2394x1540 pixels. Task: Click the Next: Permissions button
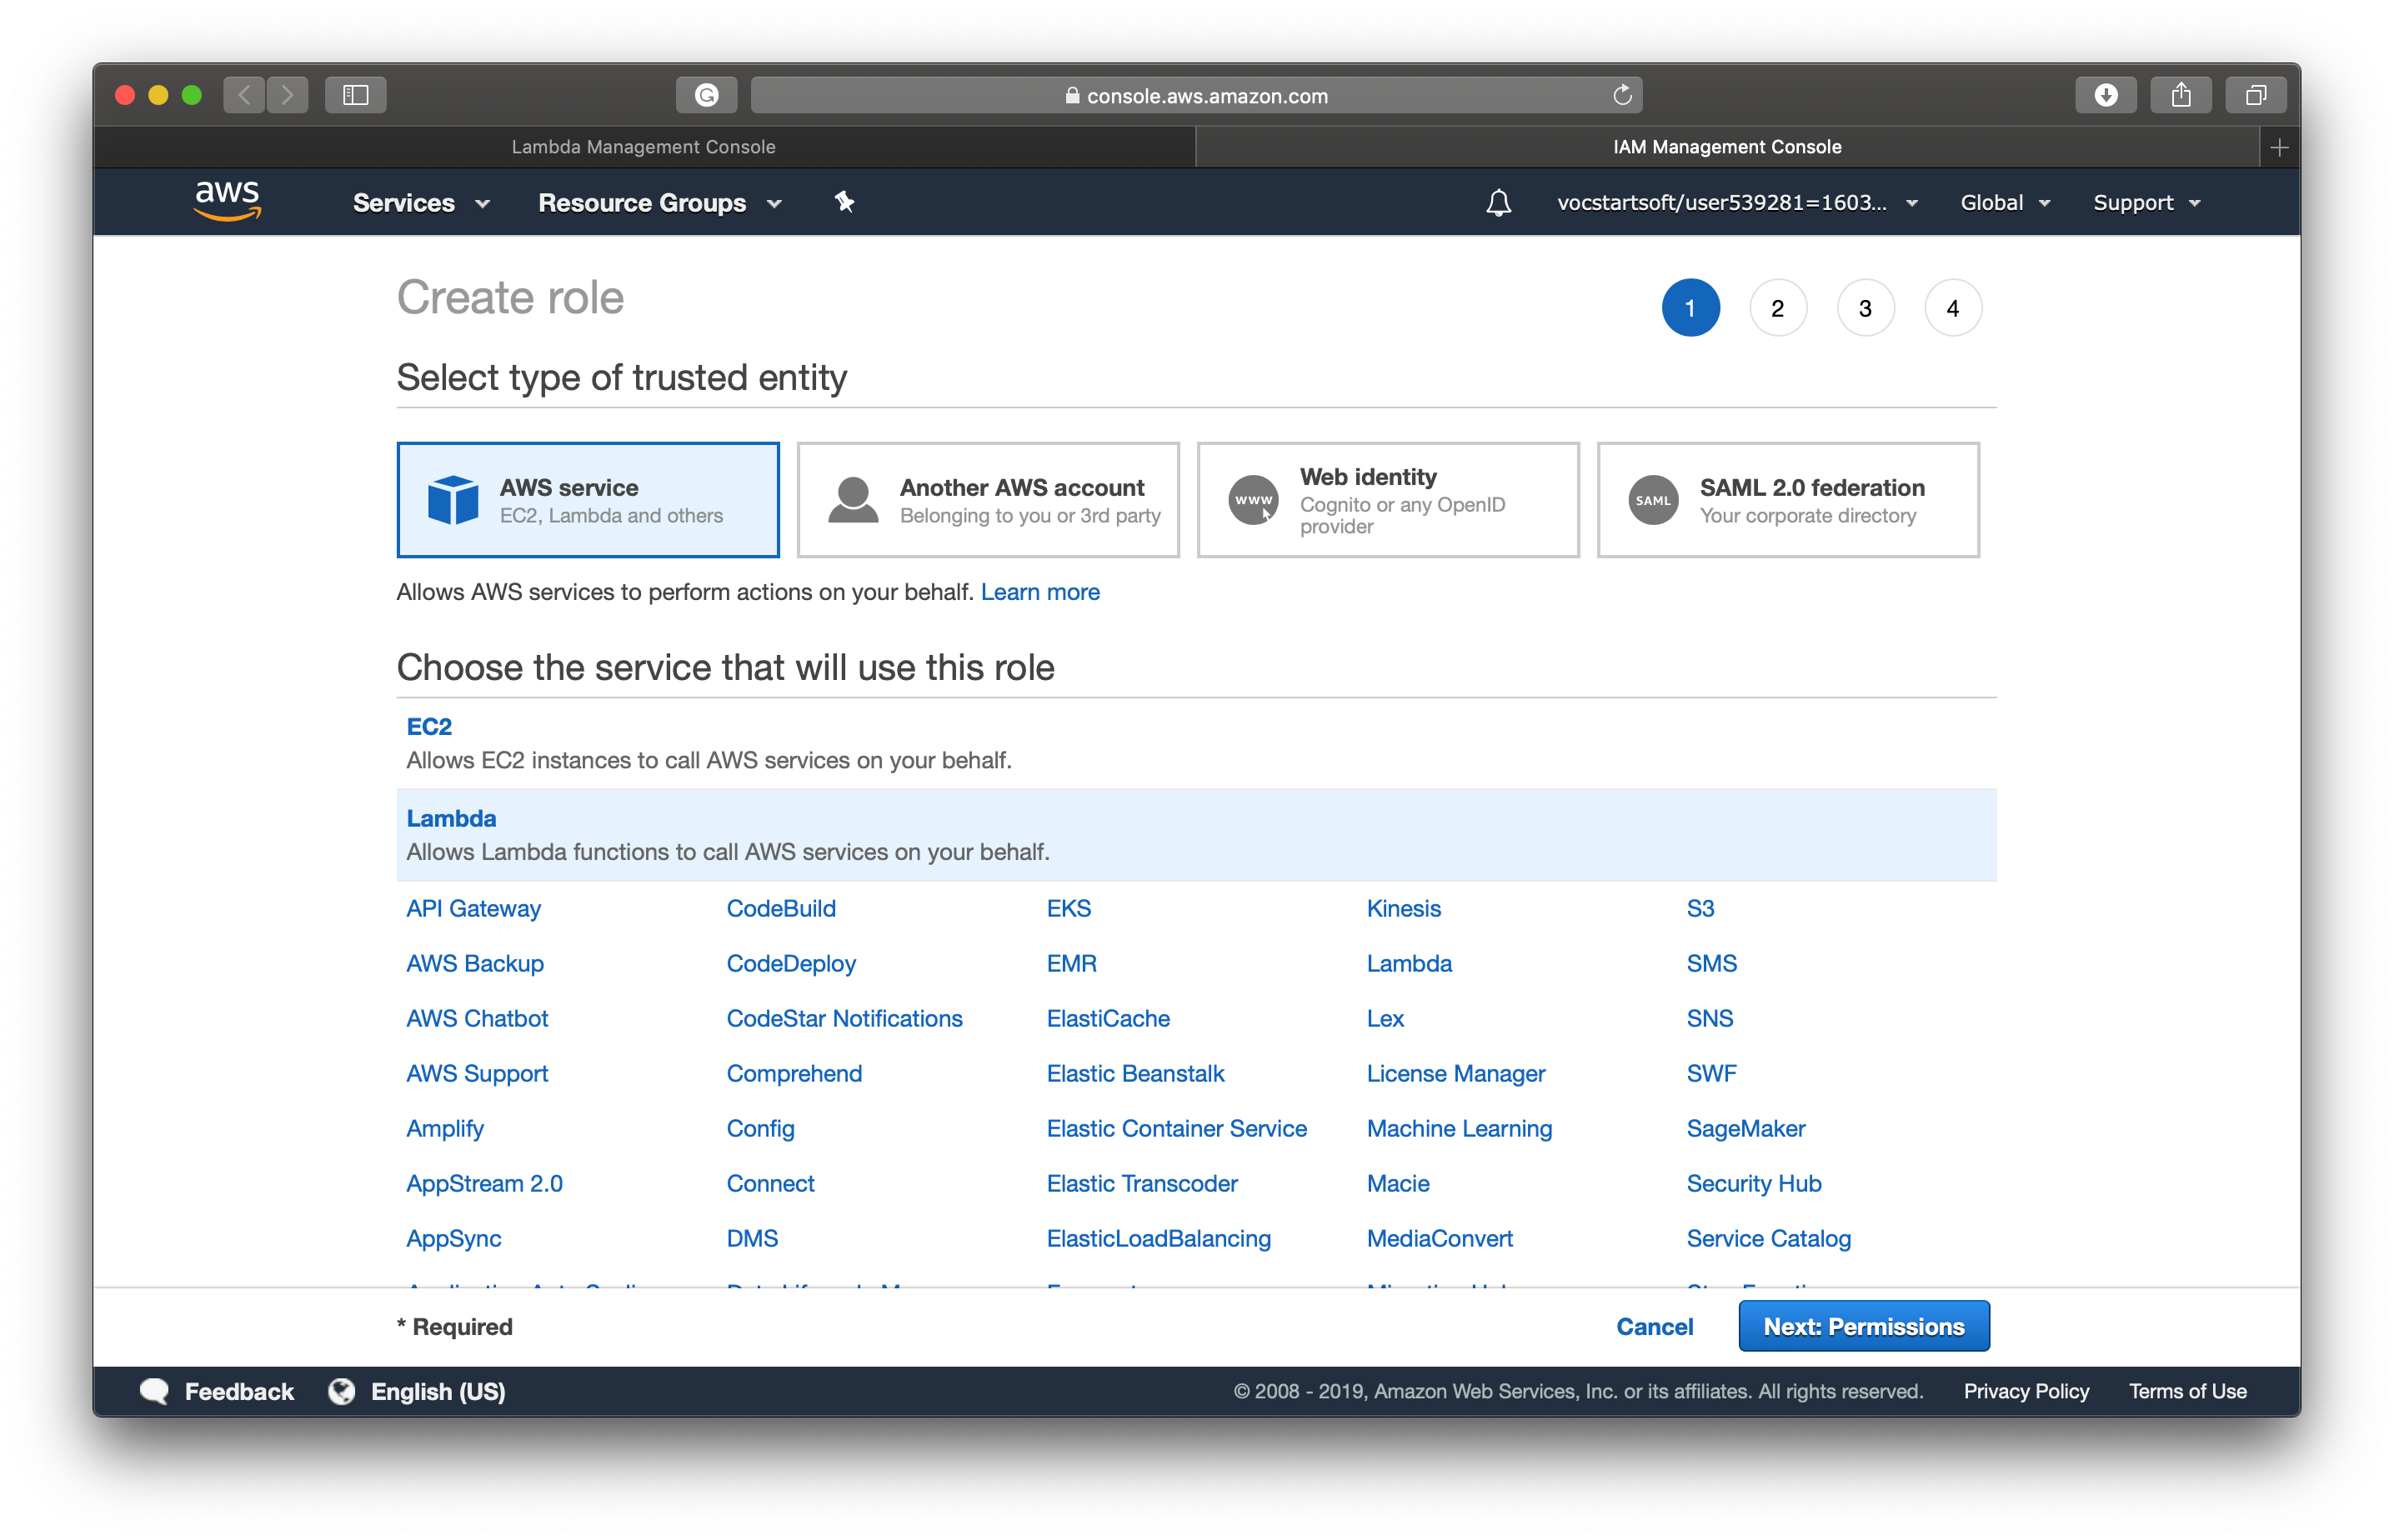[x=1863, y=1326]
